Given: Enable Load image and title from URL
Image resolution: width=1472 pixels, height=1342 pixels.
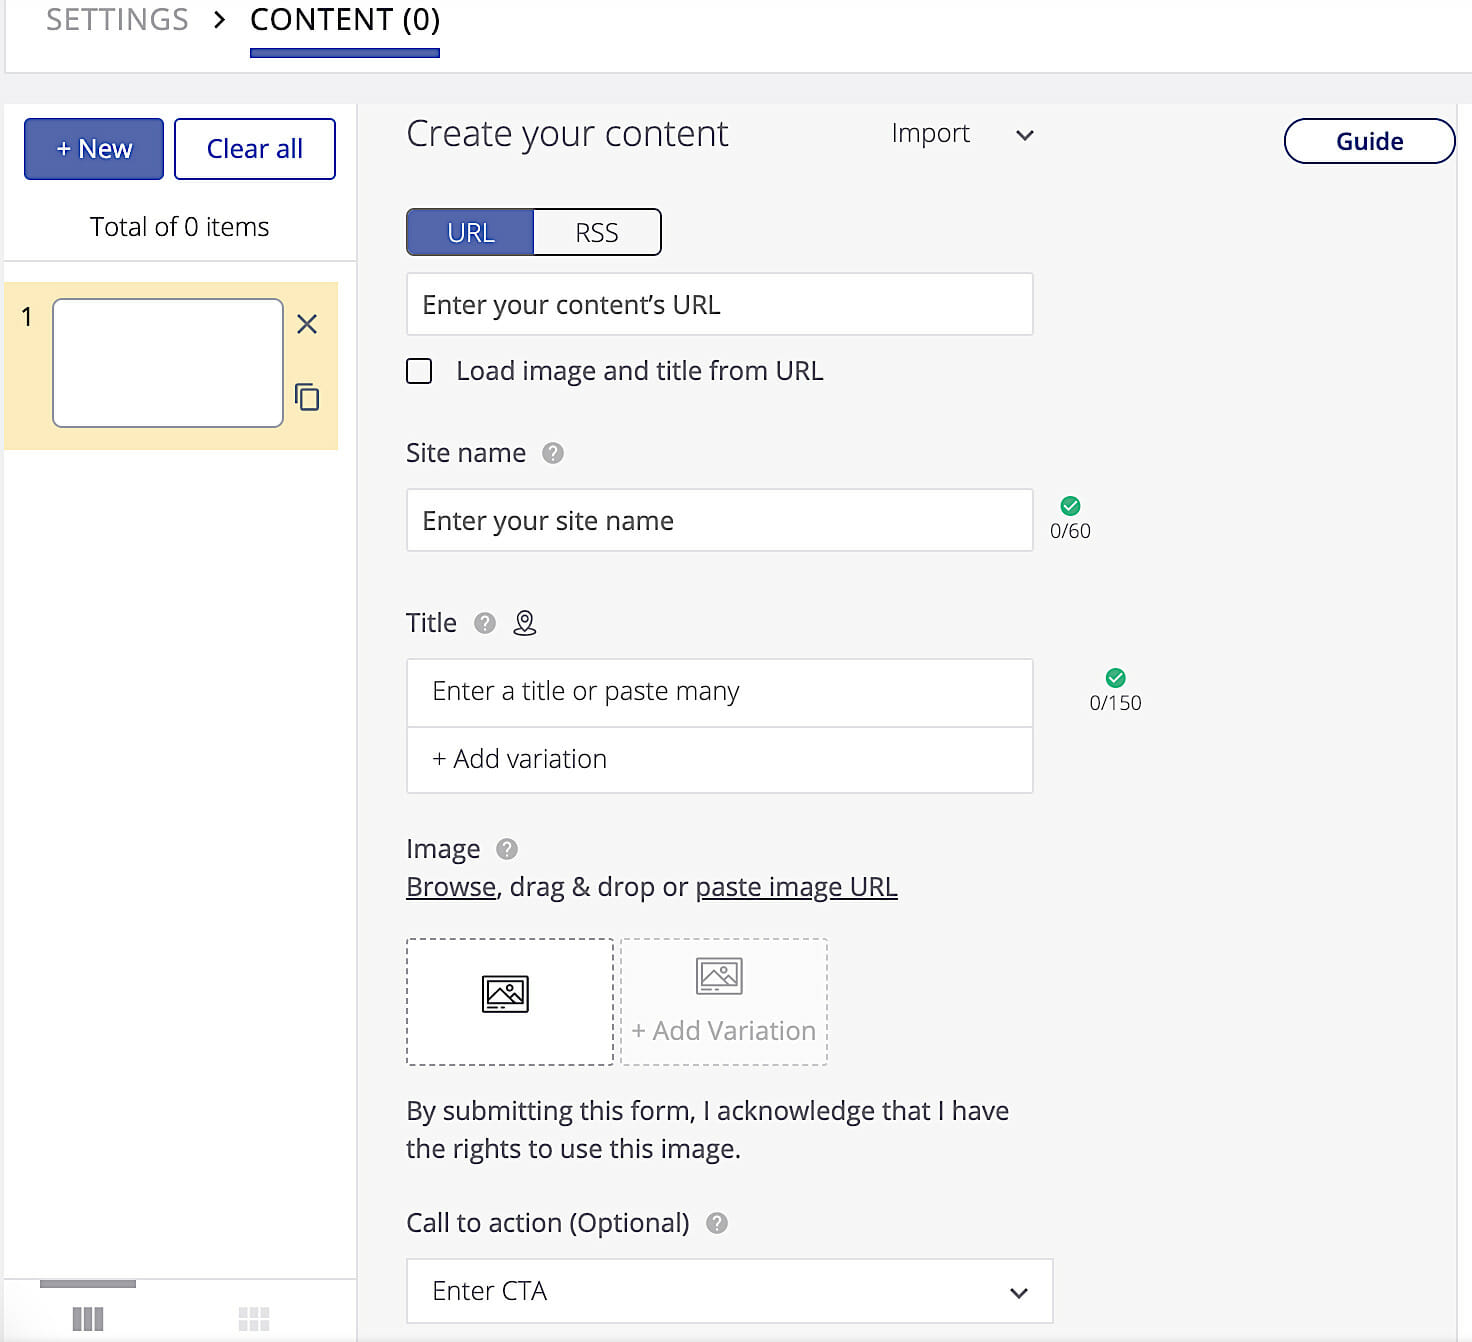Looking at the screenshot, I should point(420,371).
